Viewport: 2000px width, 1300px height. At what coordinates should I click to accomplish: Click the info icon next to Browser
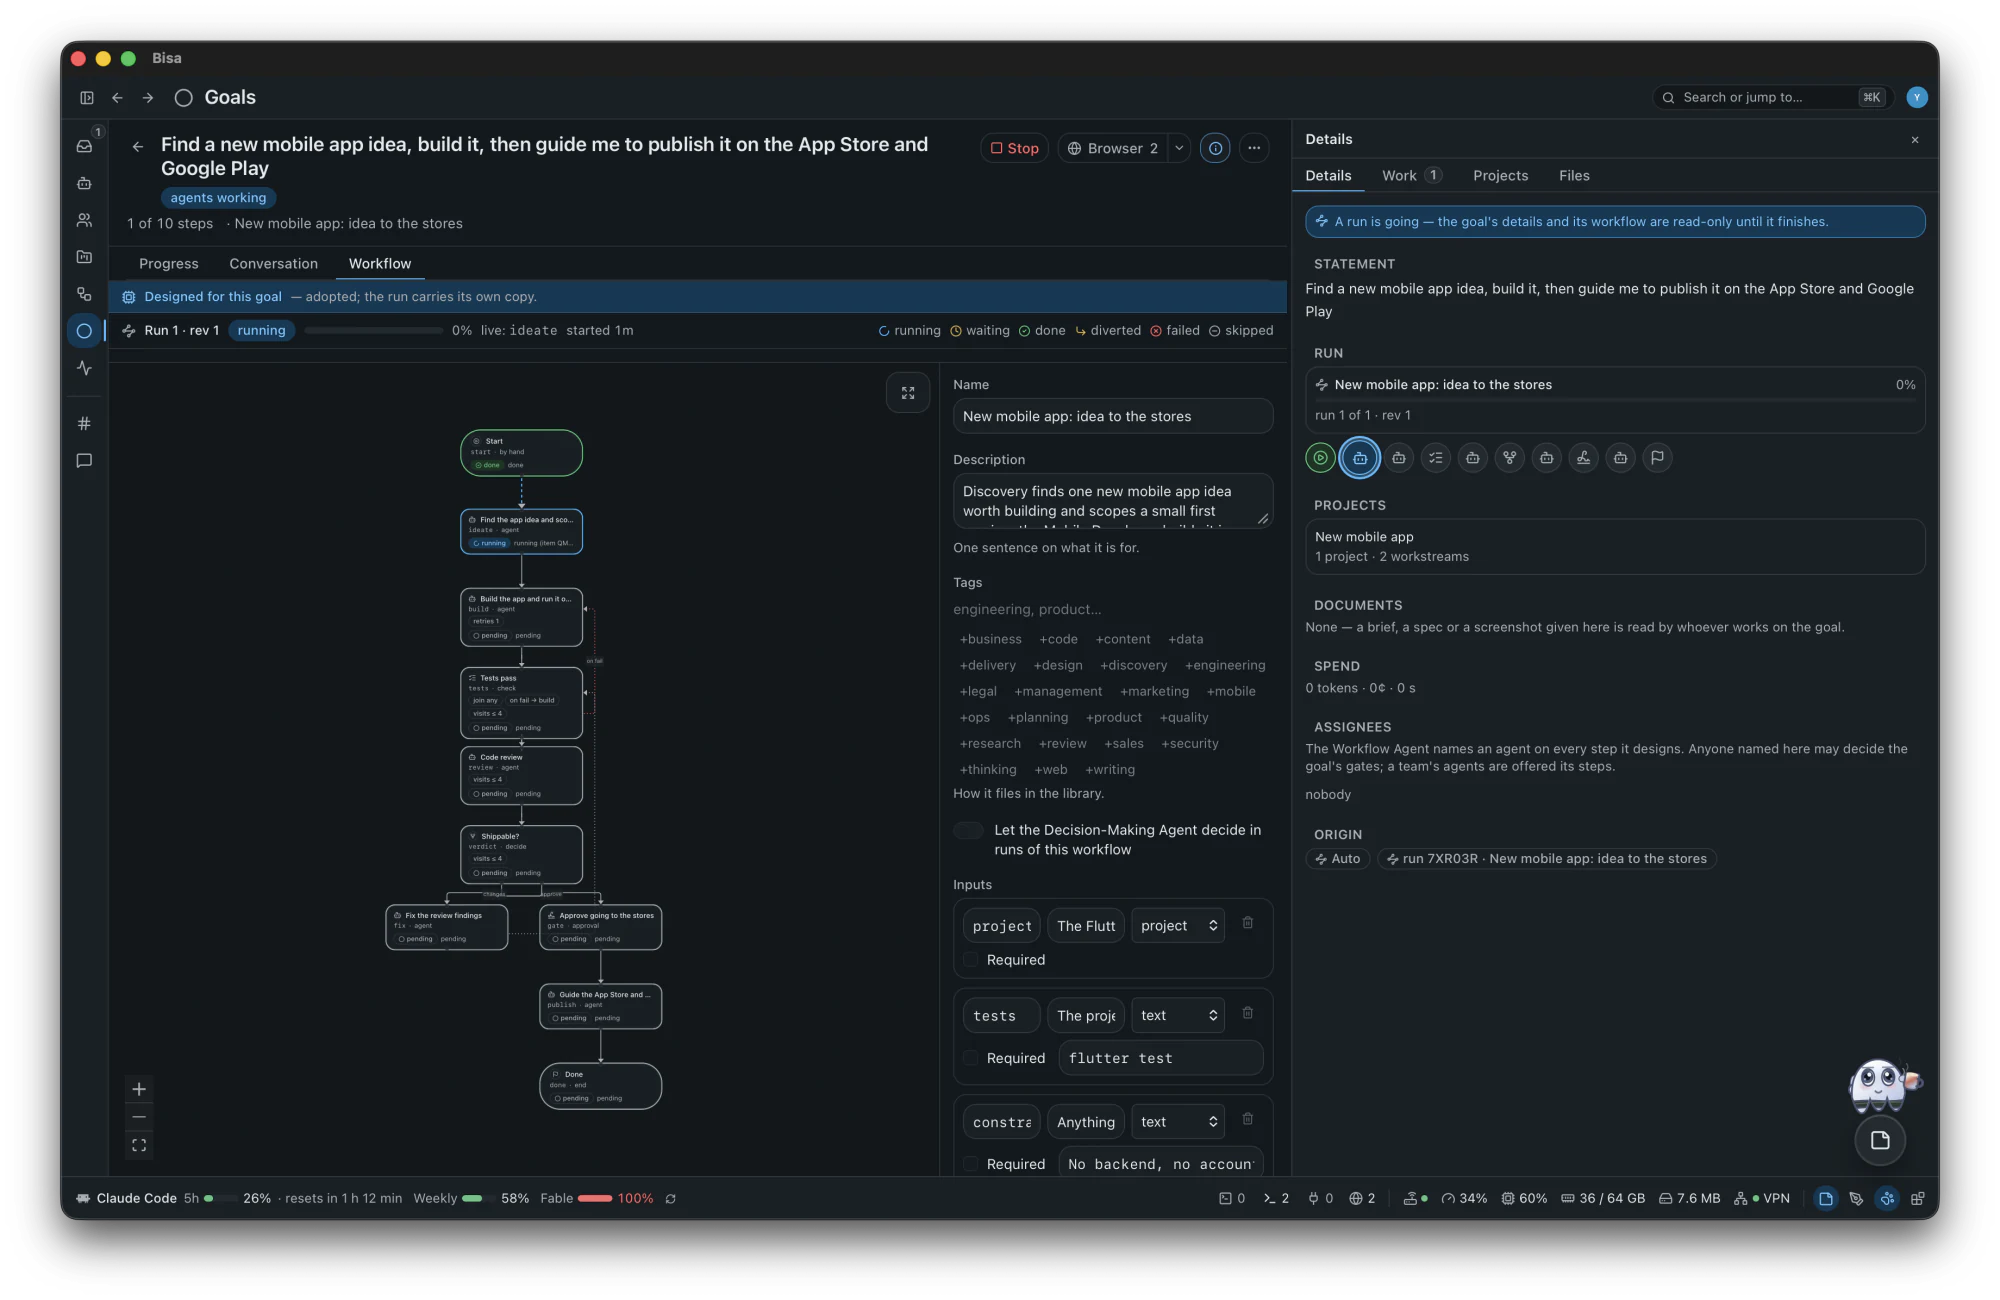pyautogui.click(x=1215, y=148)
